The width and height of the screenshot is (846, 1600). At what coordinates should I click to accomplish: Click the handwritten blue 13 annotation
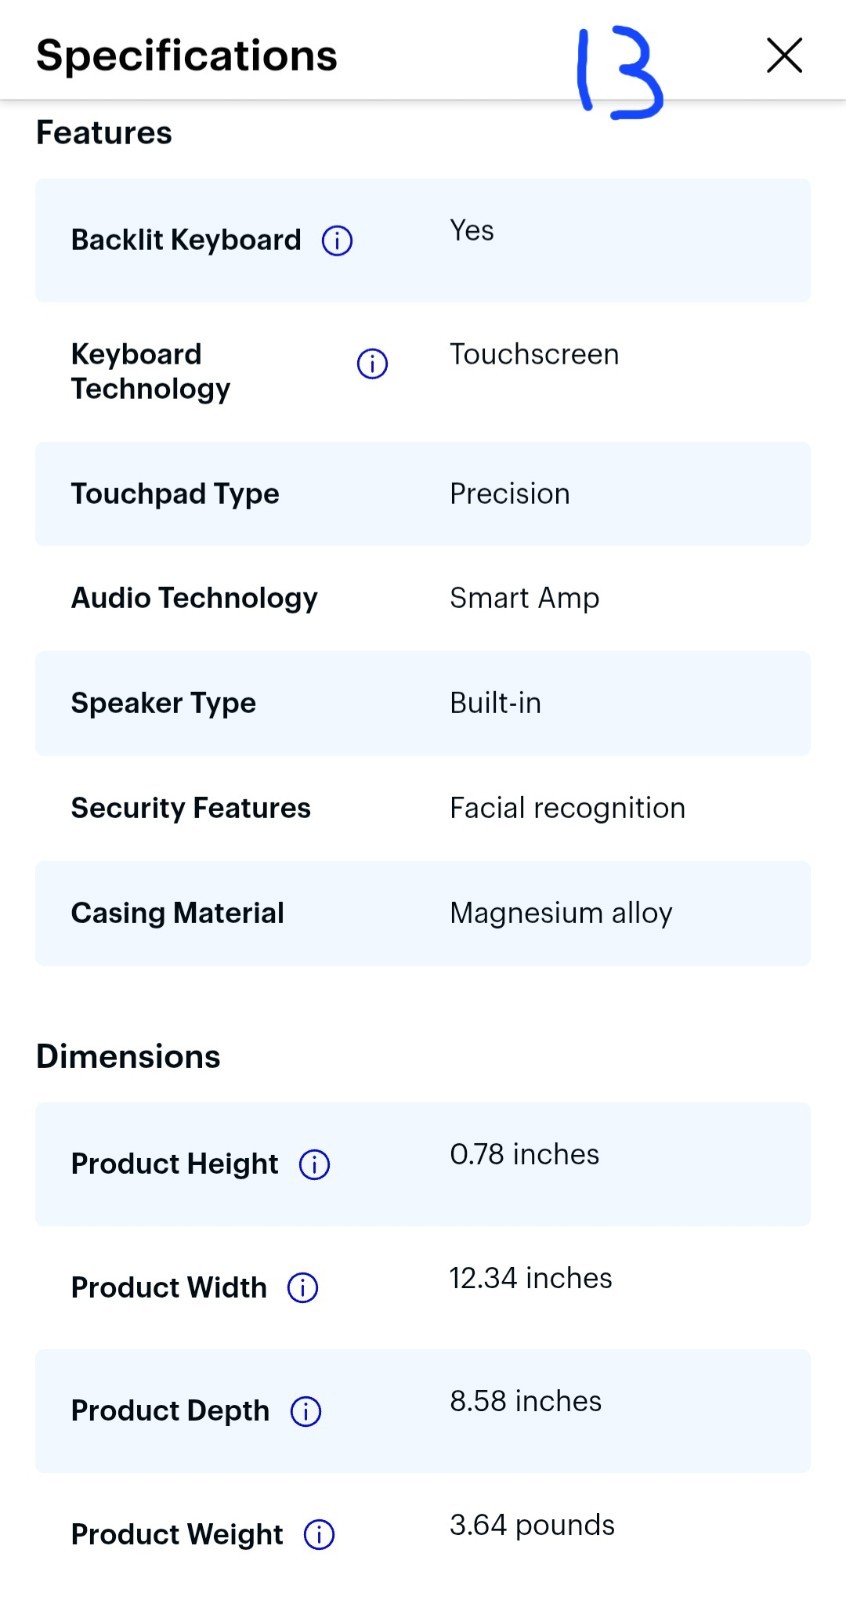pyautogui.click(x=620, y=72)
